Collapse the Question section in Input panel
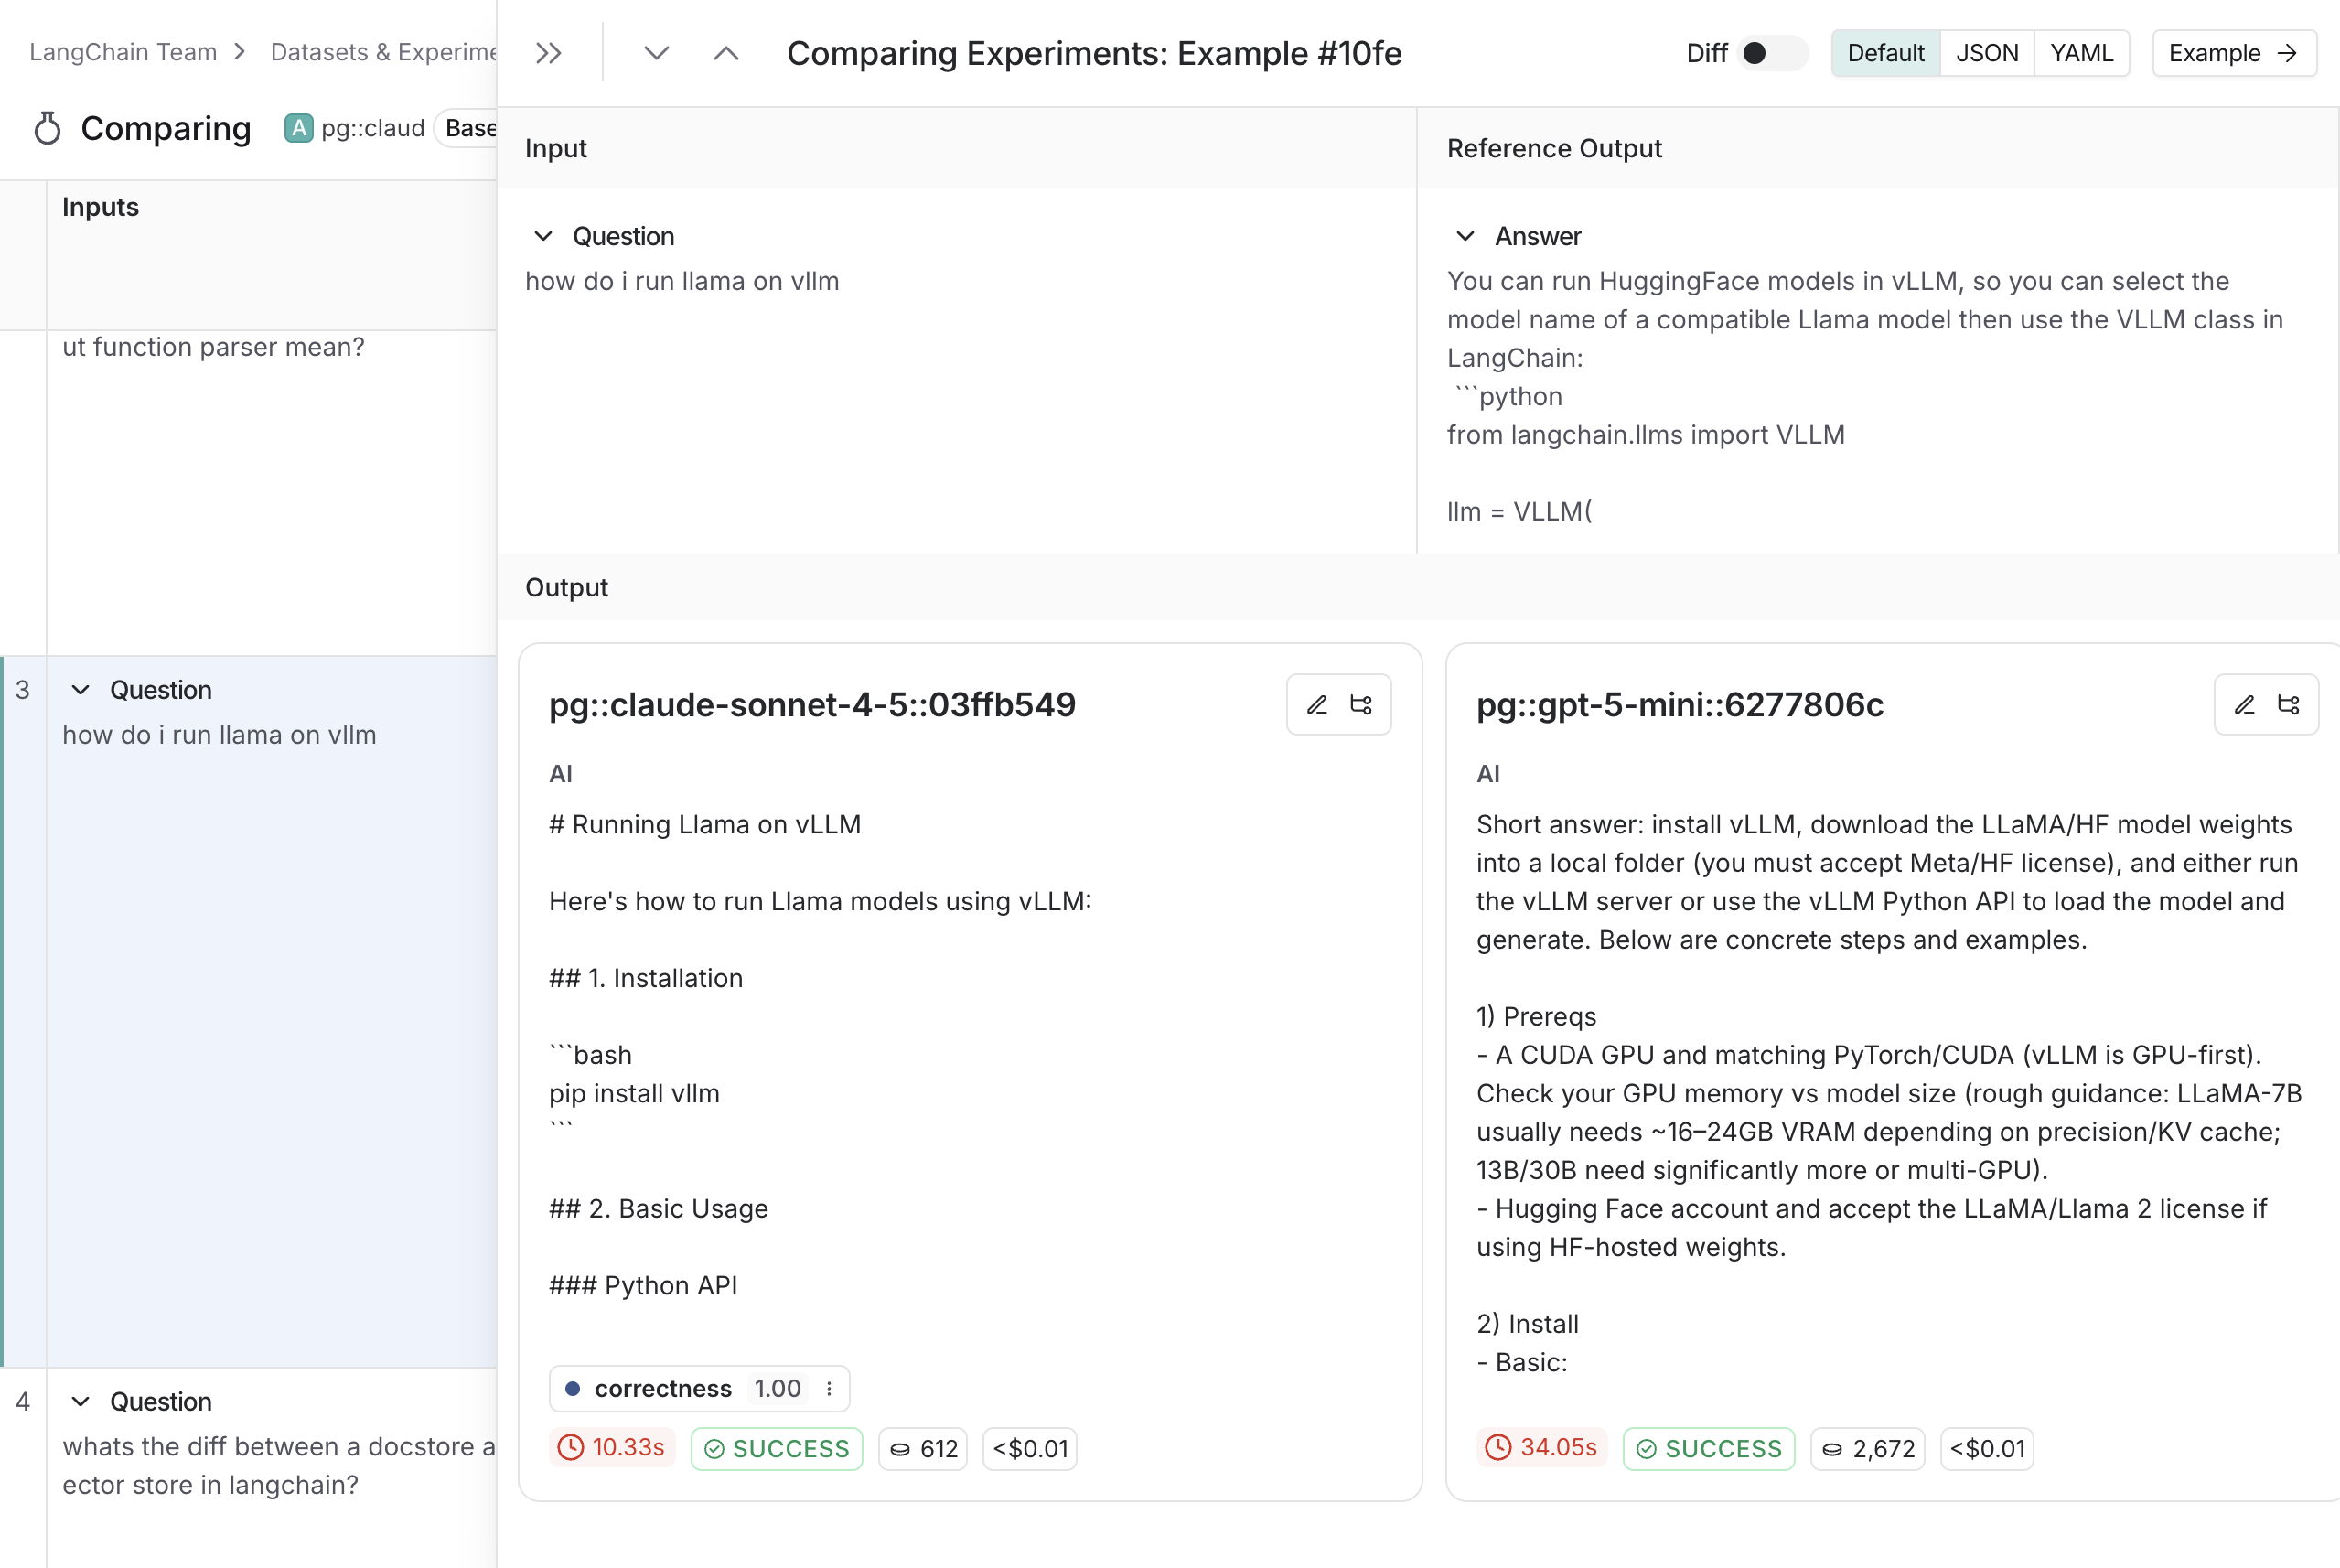The width and height of the screenshot is (2340, 1568). pyautogui.click(x=543, y=236)
